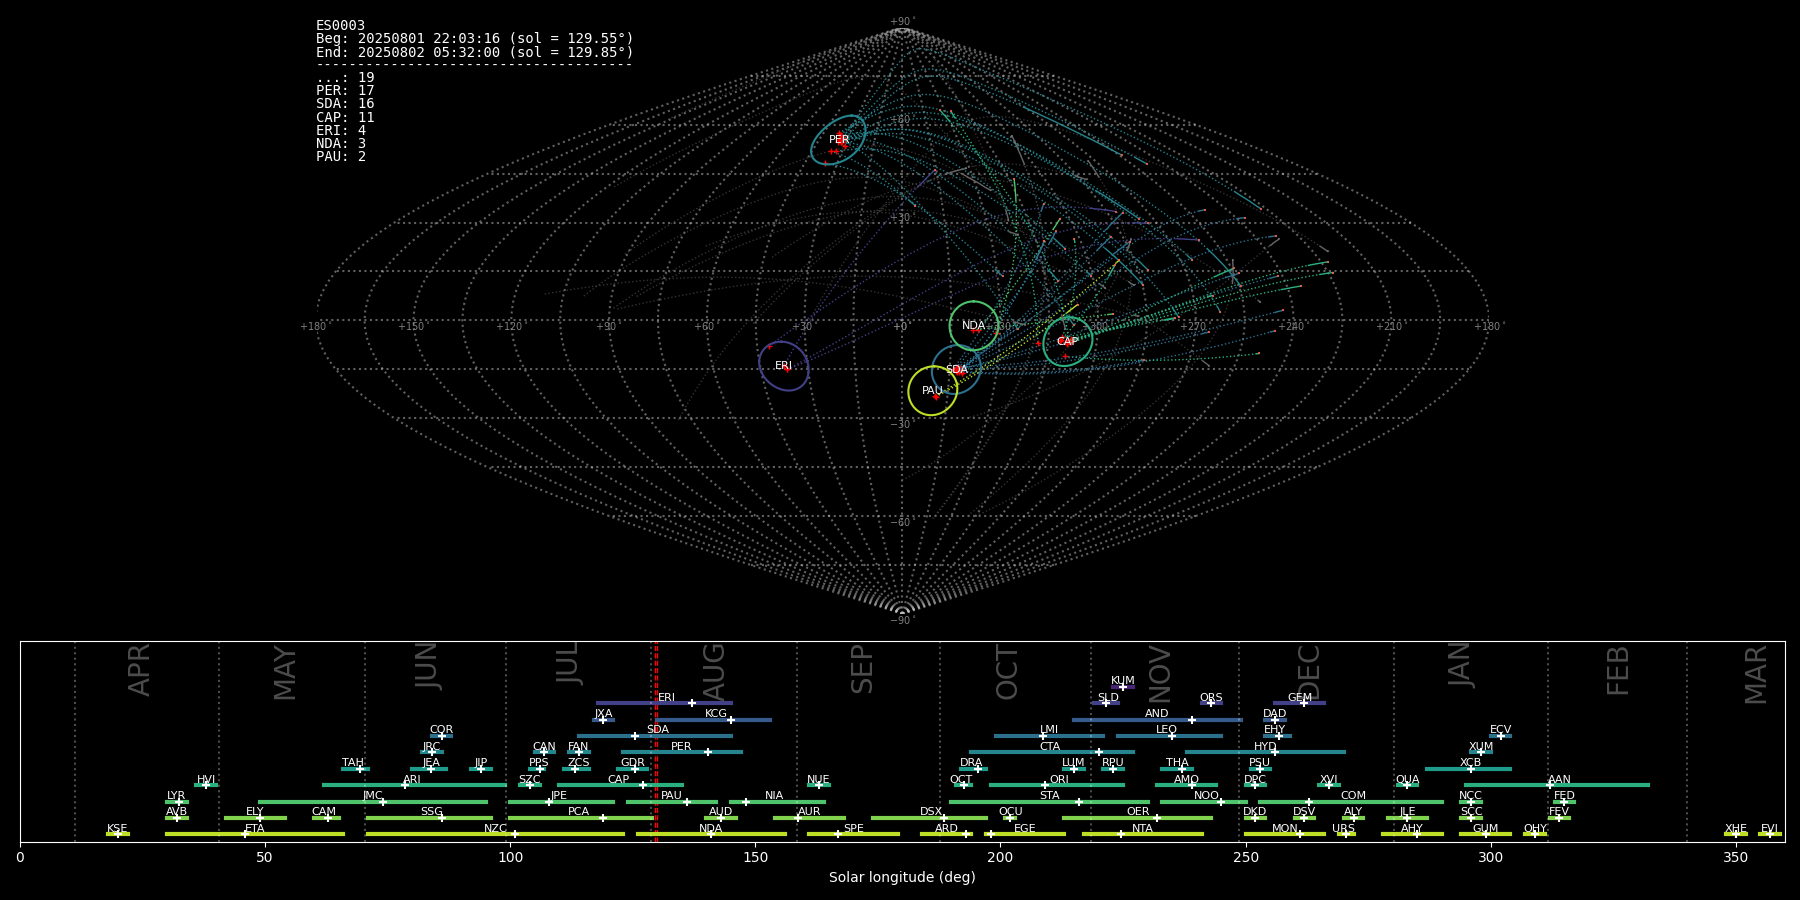The width and height of the screenshot is (1800, 900).
Task: Click the LYR shower label in timeline
Action: pyautogui.click(x=176, y=795)
